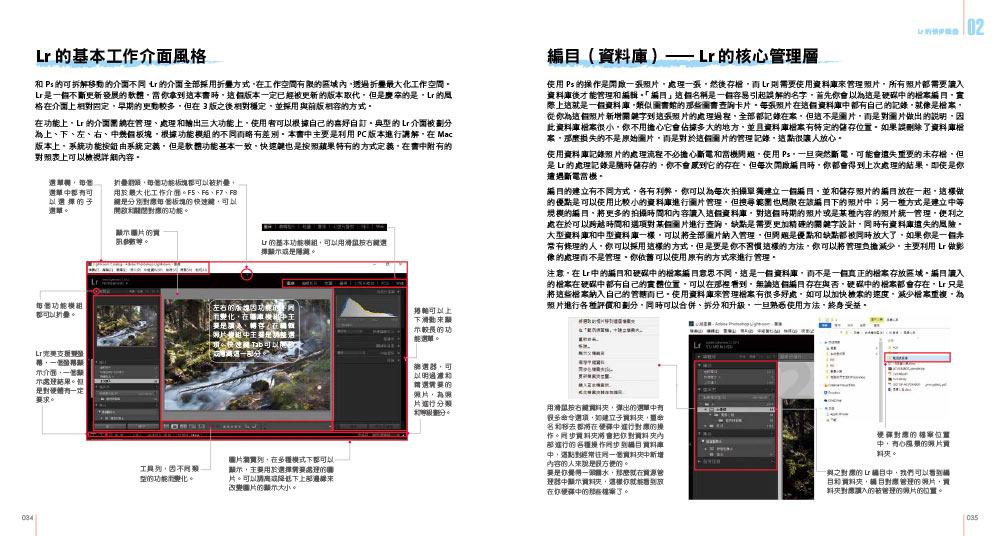This screenshot has width=1000, height=536.
Task: Choose 更新檔案夾位置 Update Folder Location in context menu
Action: click(x=595, y=376)
